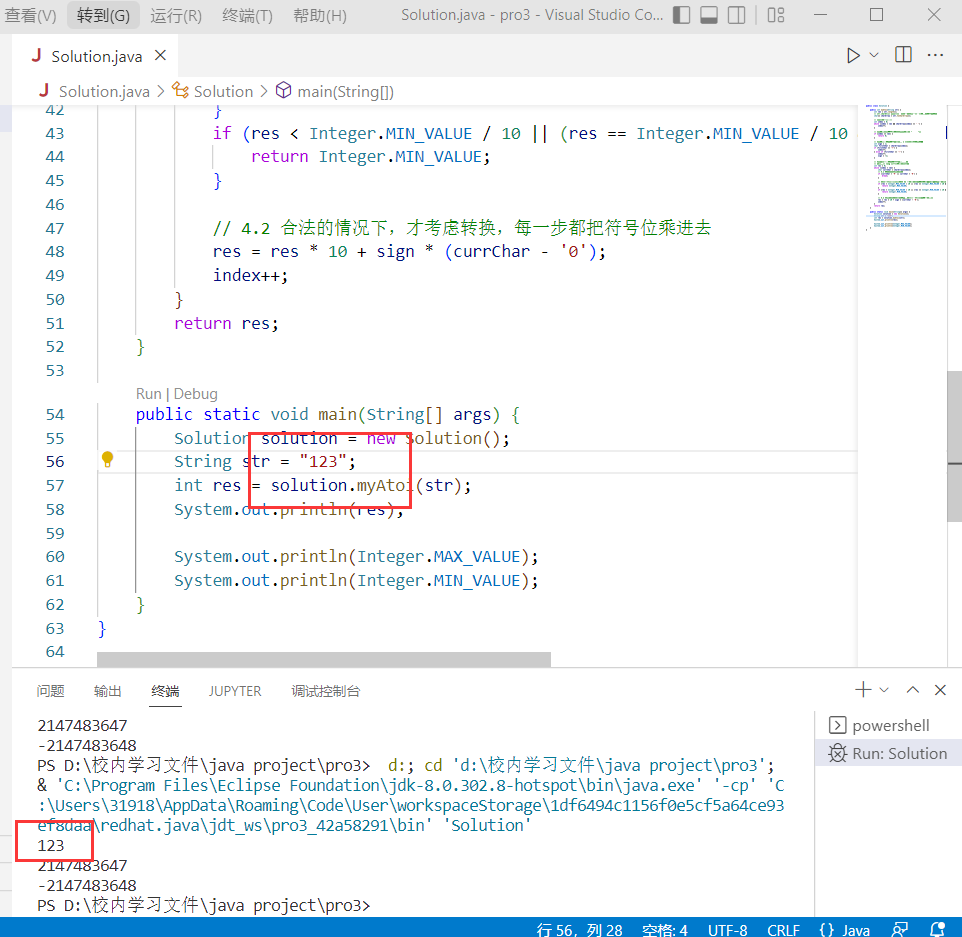
Task: Switch to the JUPYTER panel tab
Action: click(x=235, y=692)
